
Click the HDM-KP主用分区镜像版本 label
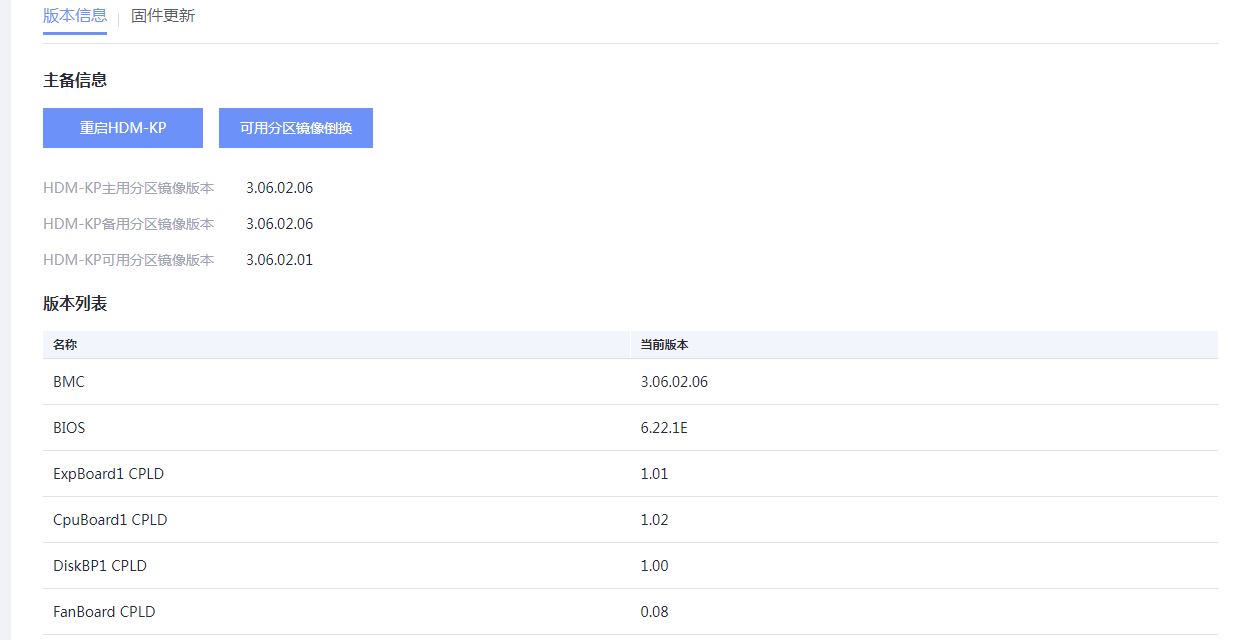coord(128,188)
